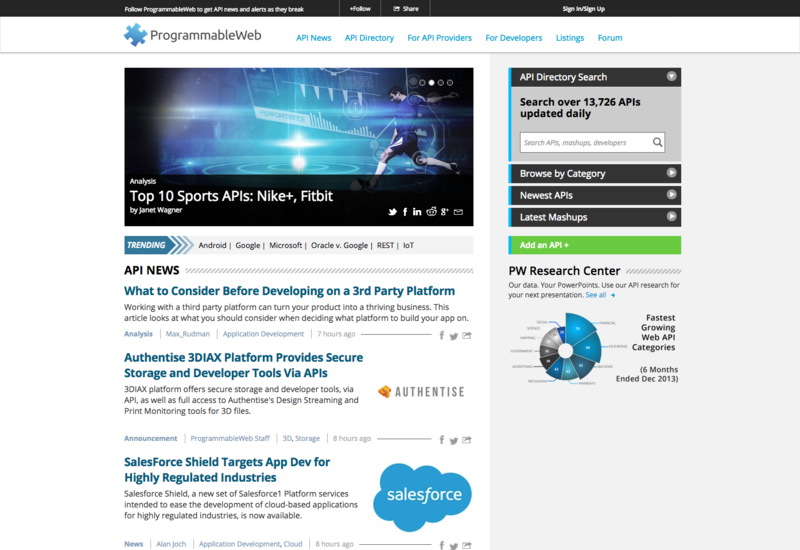This screenshot has height=550, width=800.
Task: Facebook icon for Authentise 3DIAX article
Action: pos(442,440)
